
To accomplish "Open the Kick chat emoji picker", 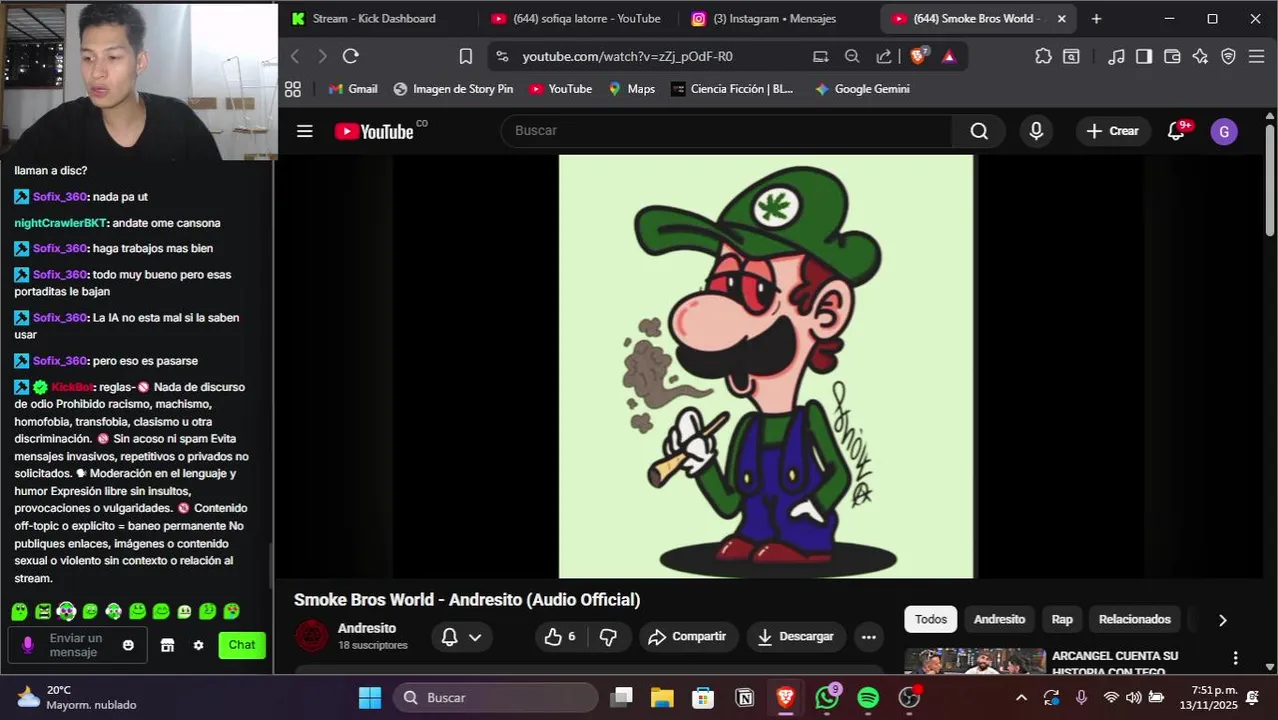I will (128, 646).
